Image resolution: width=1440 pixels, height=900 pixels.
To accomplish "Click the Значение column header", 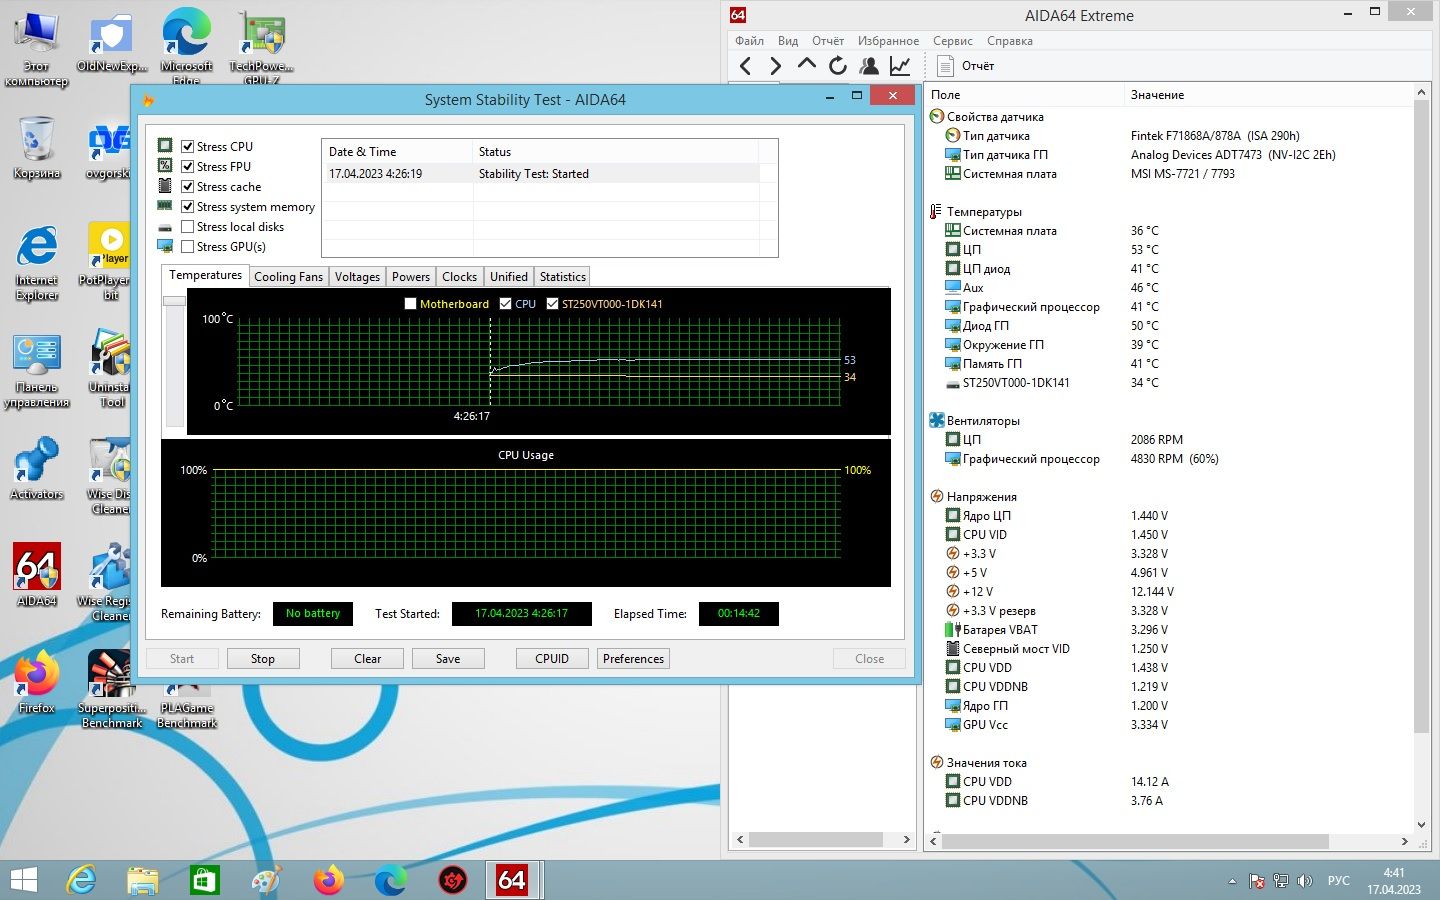I will click(1157, 95).
